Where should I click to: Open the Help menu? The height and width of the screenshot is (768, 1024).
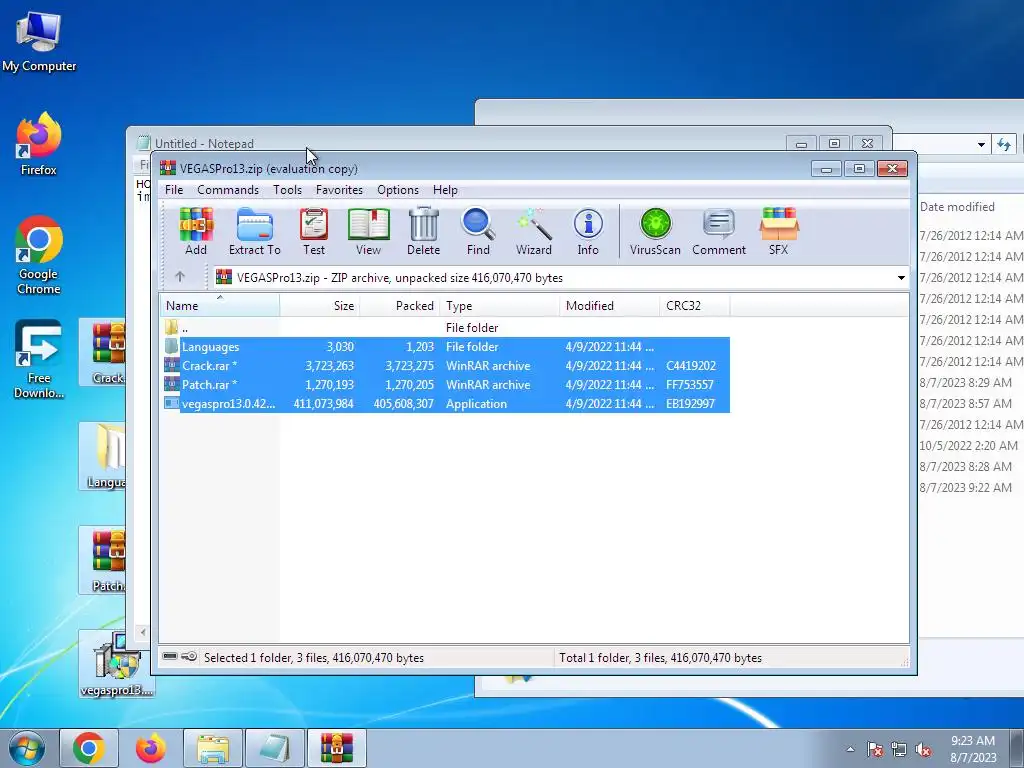pos(445,190)
